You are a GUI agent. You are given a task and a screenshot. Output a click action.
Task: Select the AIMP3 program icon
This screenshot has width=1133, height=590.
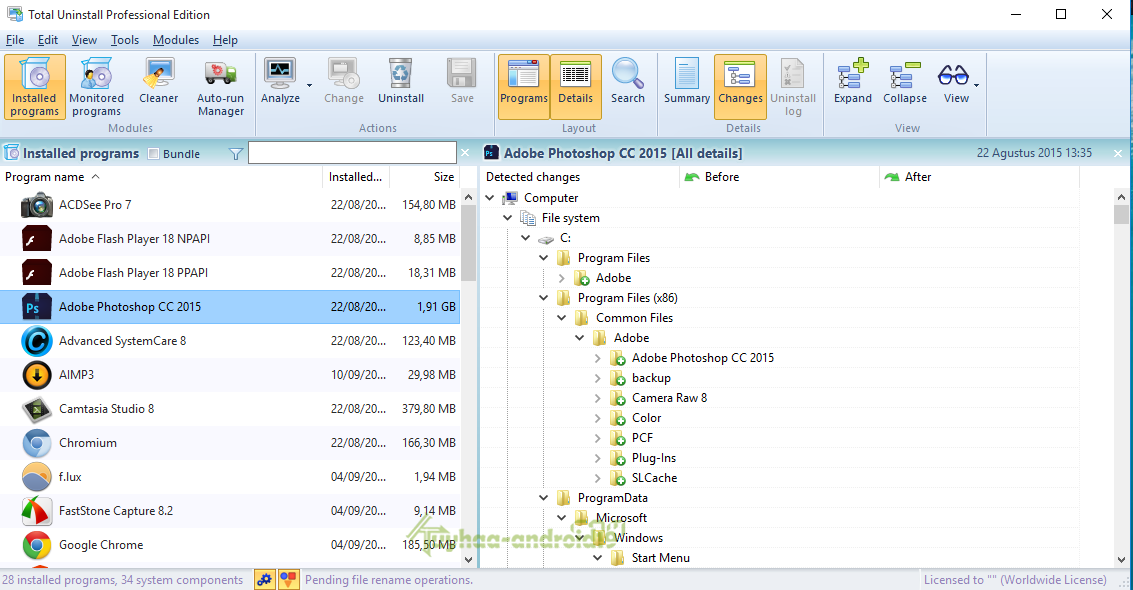click(x=37, y=375)
